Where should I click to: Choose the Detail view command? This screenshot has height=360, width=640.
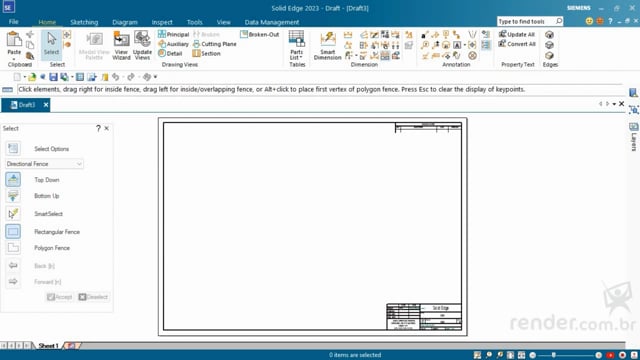point(170,53)
